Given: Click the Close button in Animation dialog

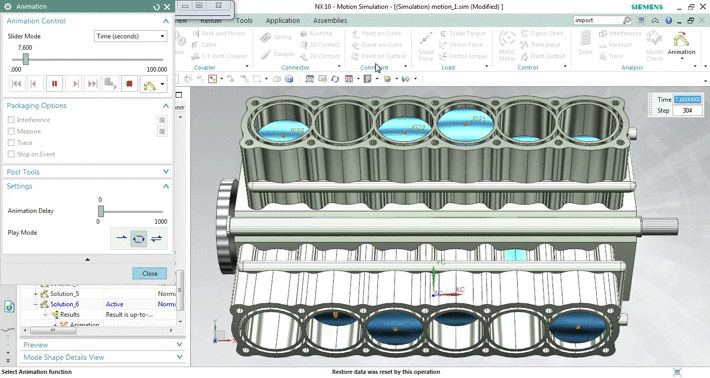Looking at the screenshot, I should 149,273.
